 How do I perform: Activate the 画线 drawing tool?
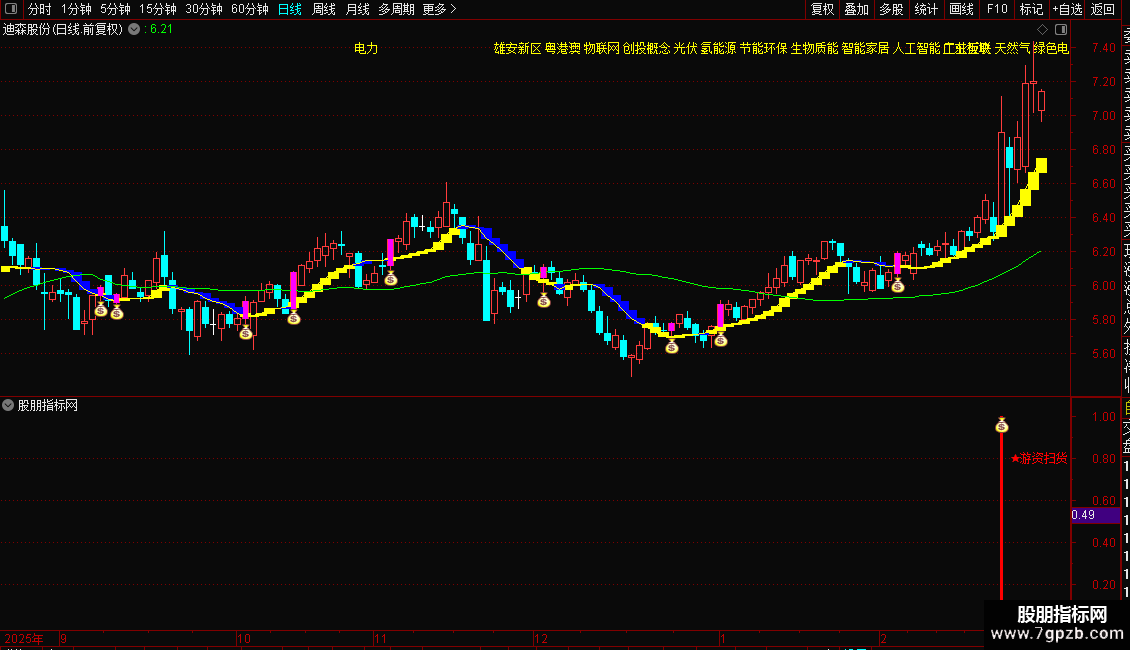(961, 9)
